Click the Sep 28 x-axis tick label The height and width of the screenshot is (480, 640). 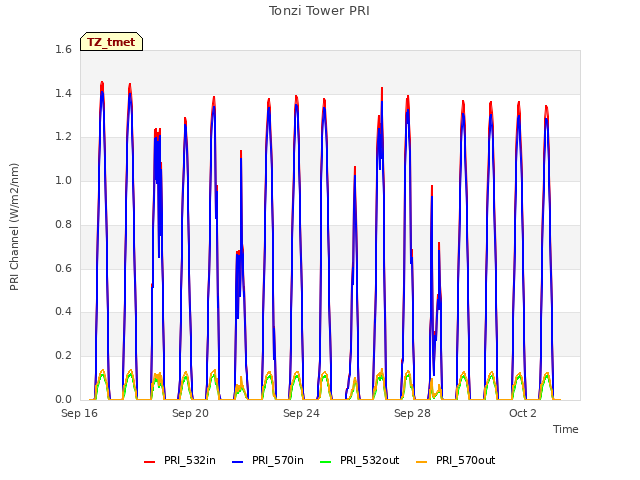pos(412,413)
